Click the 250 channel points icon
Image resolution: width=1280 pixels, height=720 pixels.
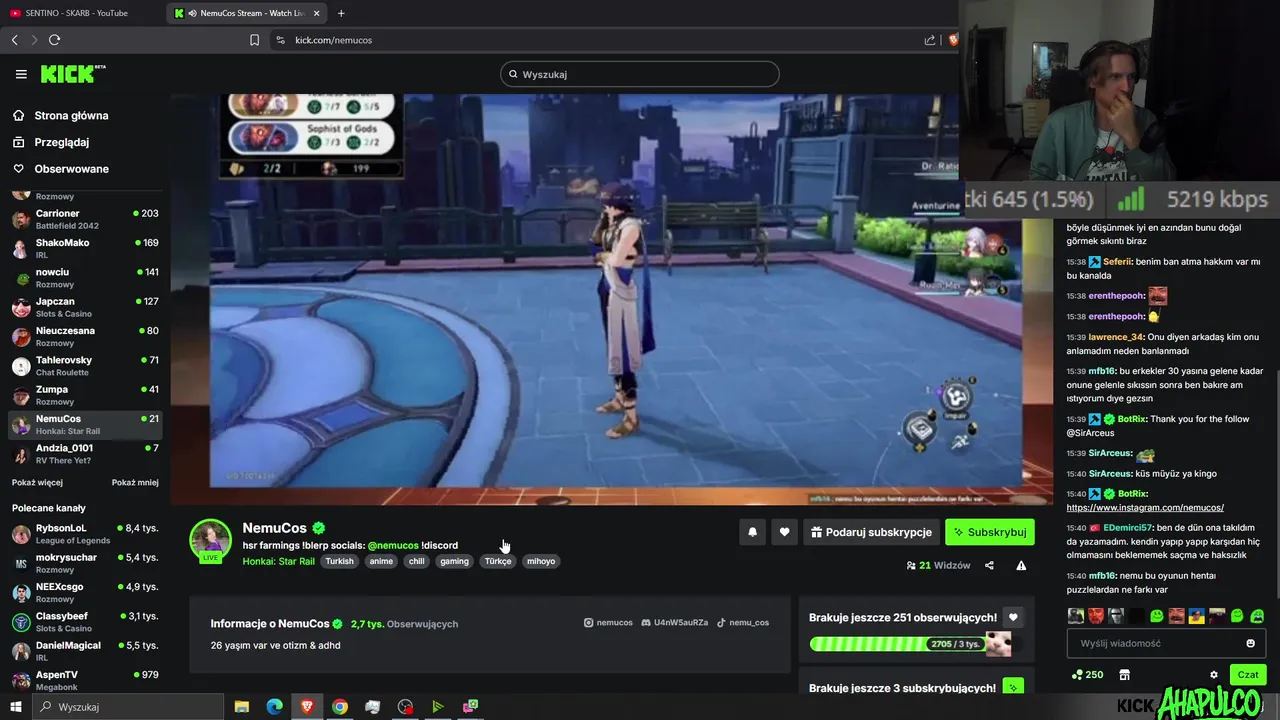tap(1087, 675)
